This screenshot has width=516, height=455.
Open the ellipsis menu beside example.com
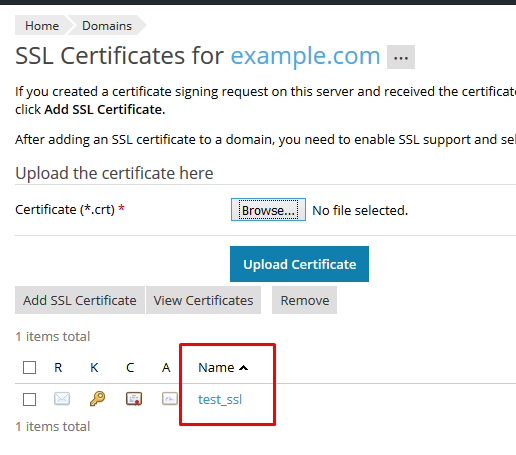coord(401,57)
